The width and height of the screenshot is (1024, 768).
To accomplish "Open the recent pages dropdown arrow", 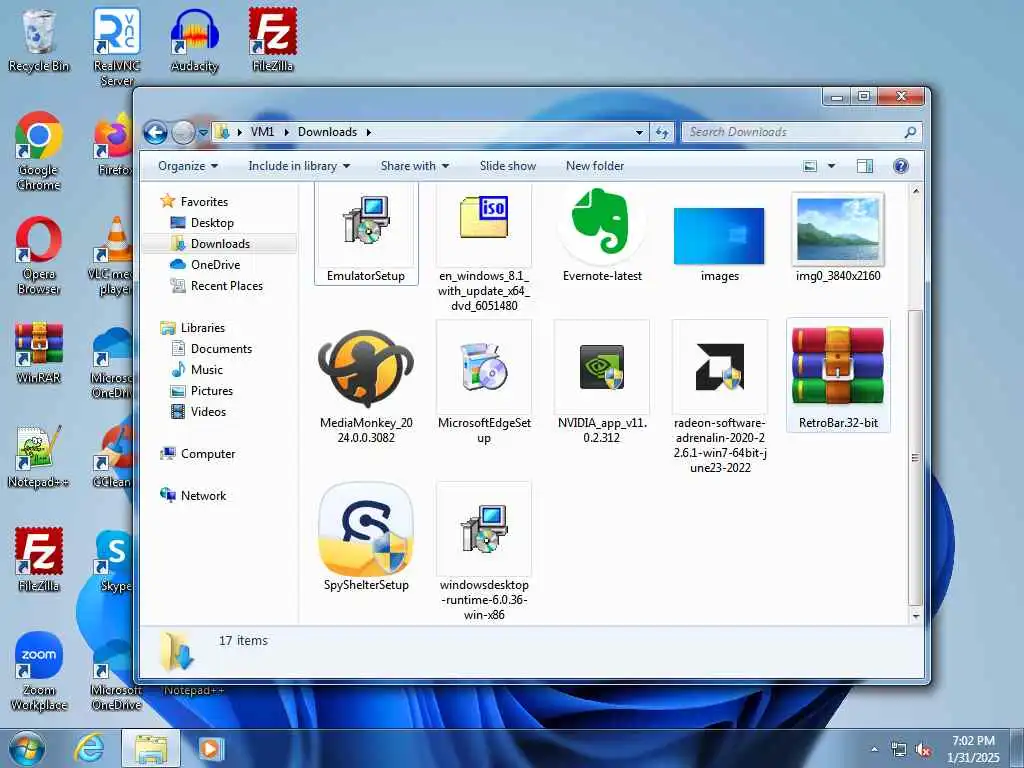I will click(203, 133).
